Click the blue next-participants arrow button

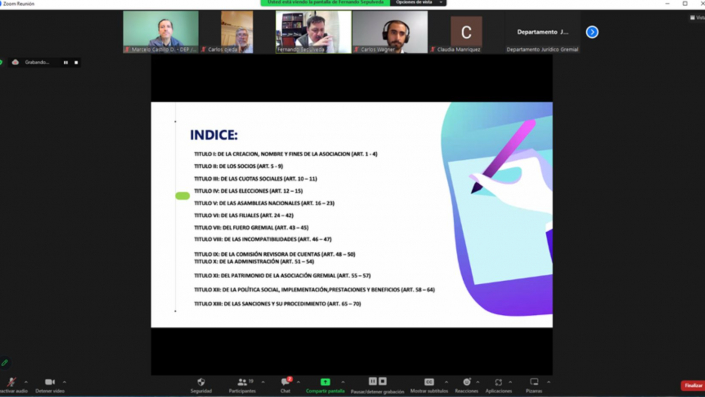click(x=592, y=32)
